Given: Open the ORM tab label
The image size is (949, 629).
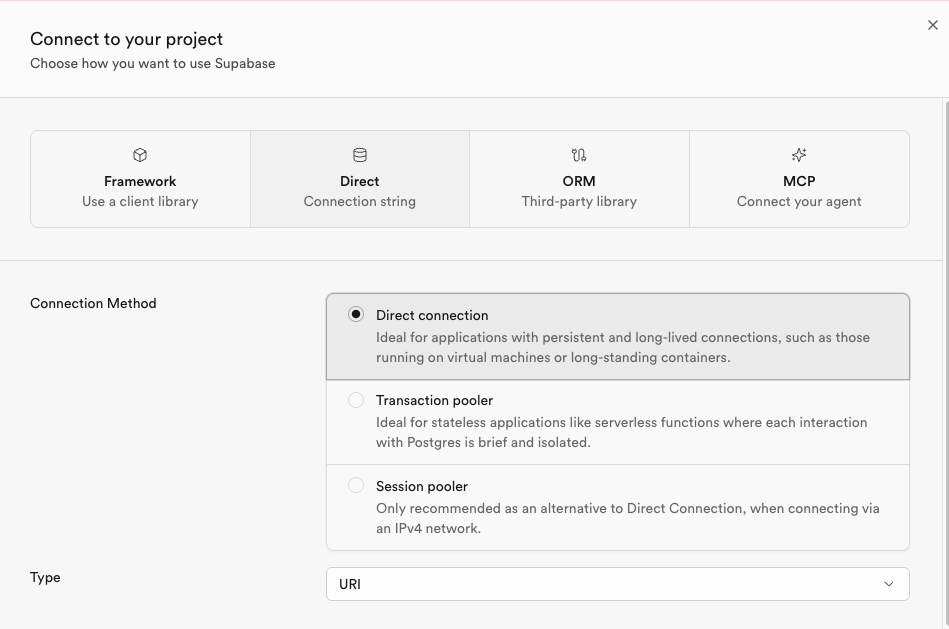Looking at the screenshot, I should coord(579,181).
